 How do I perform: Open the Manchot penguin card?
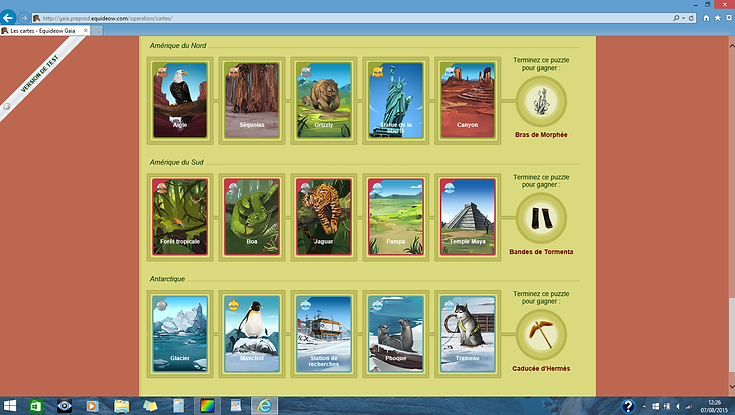point(252,334)
